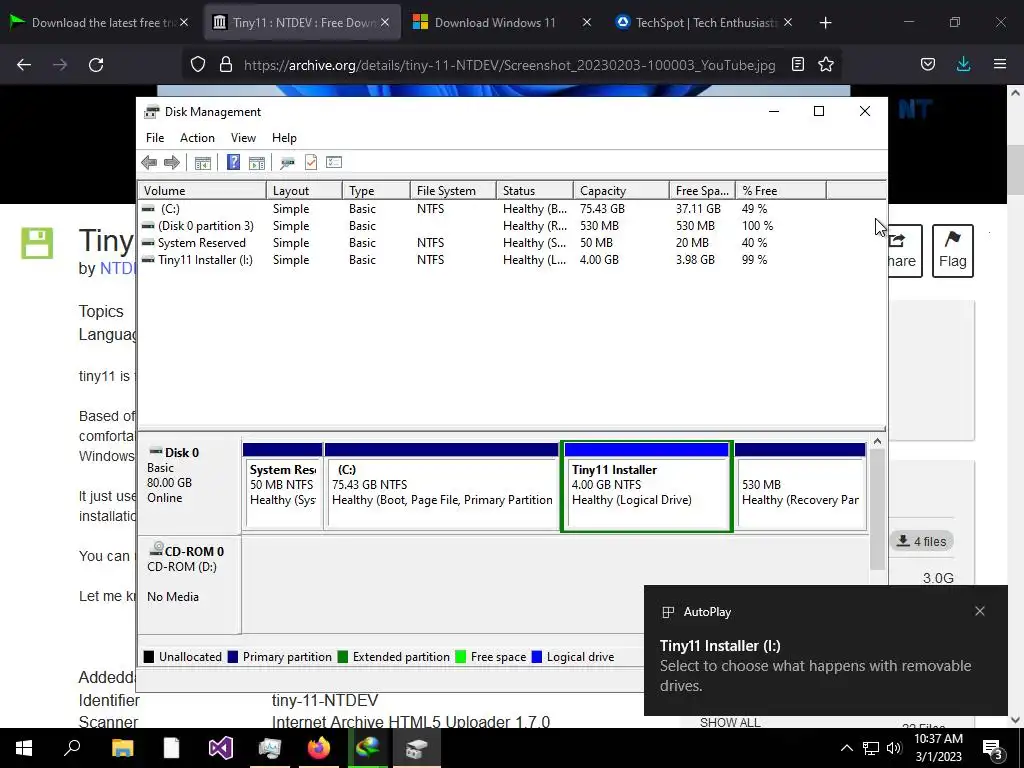
Task: Open the Action menu
Action: [x=197, y=138]
